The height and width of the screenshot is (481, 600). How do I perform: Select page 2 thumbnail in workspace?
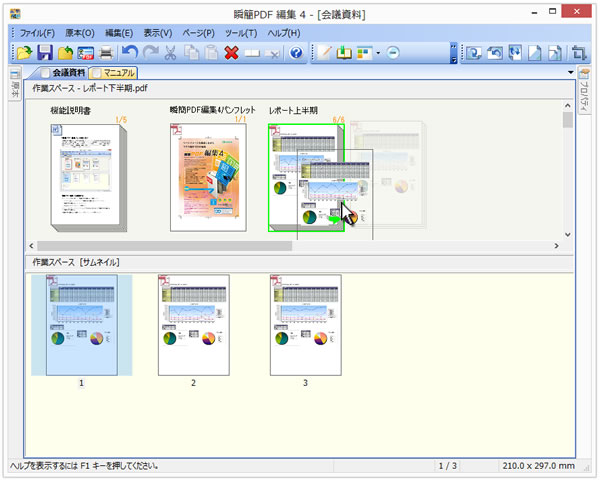point(194,325)
